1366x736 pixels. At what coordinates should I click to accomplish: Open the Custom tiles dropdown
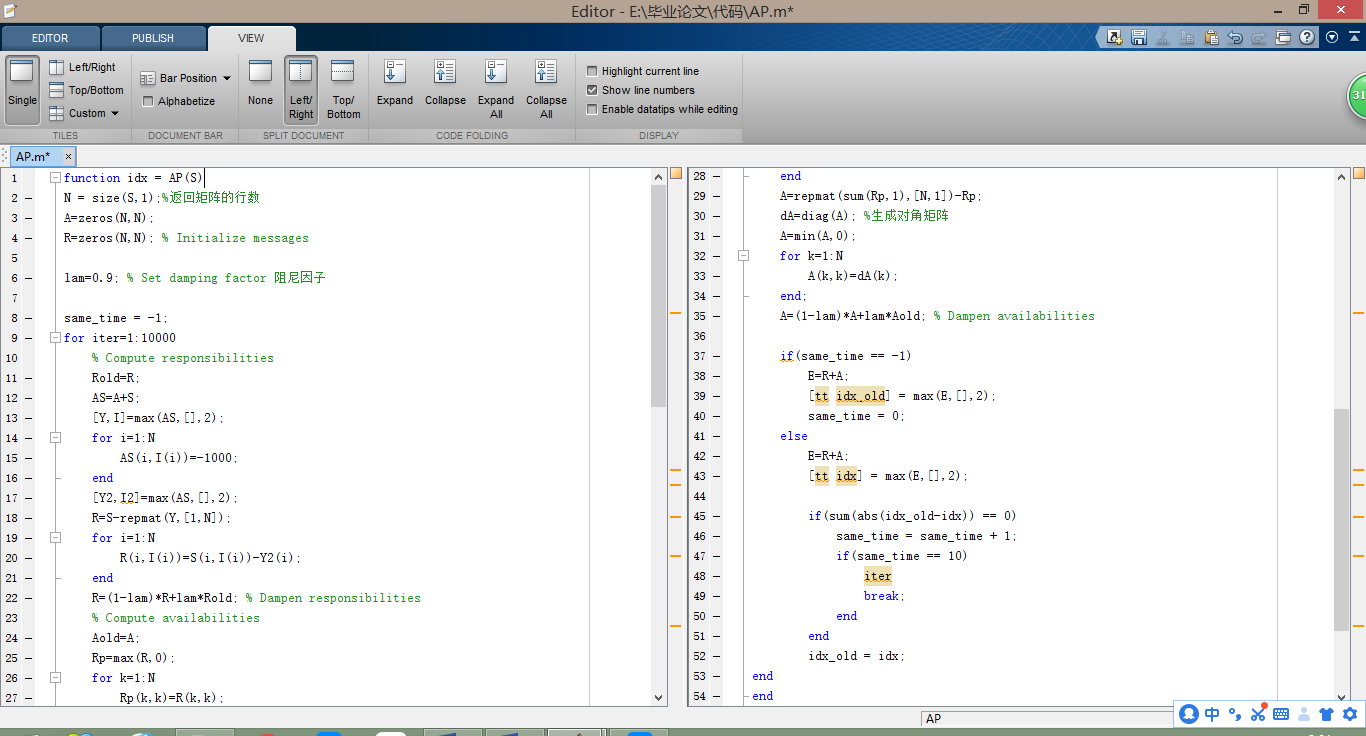click(85, 114)
